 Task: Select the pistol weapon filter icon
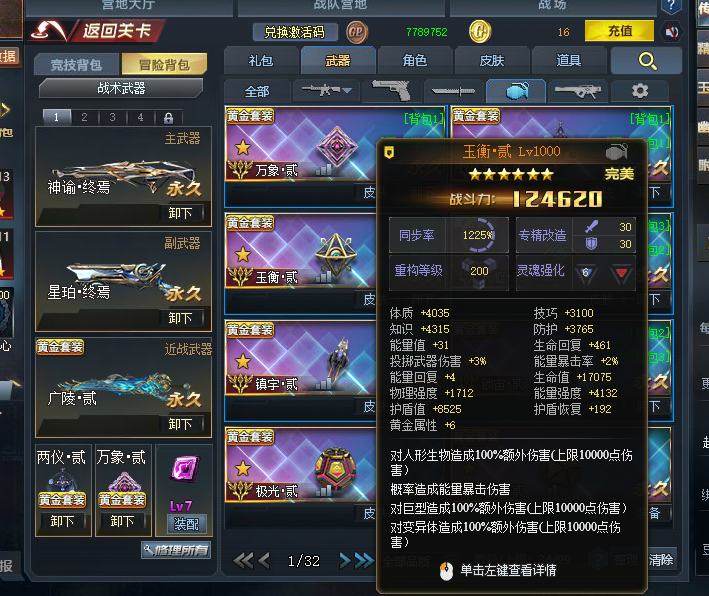(391, 91)
